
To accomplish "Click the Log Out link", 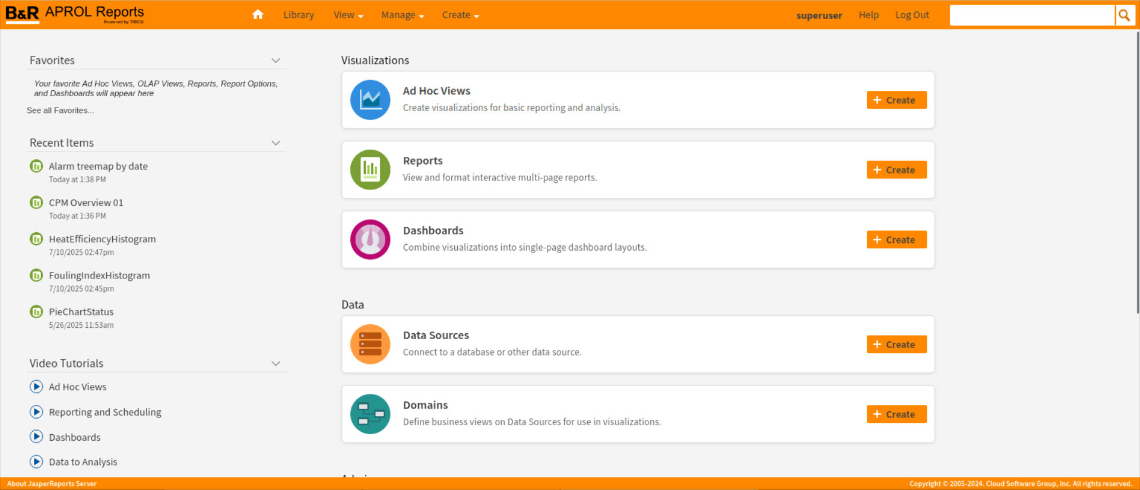I will [911, 15].
